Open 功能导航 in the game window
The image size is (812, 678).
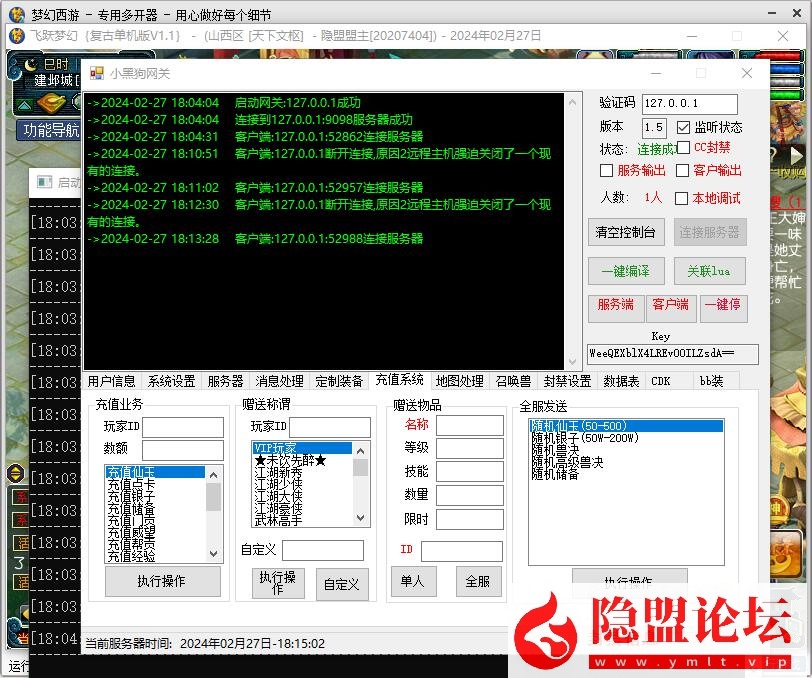[x=51, y=130]
